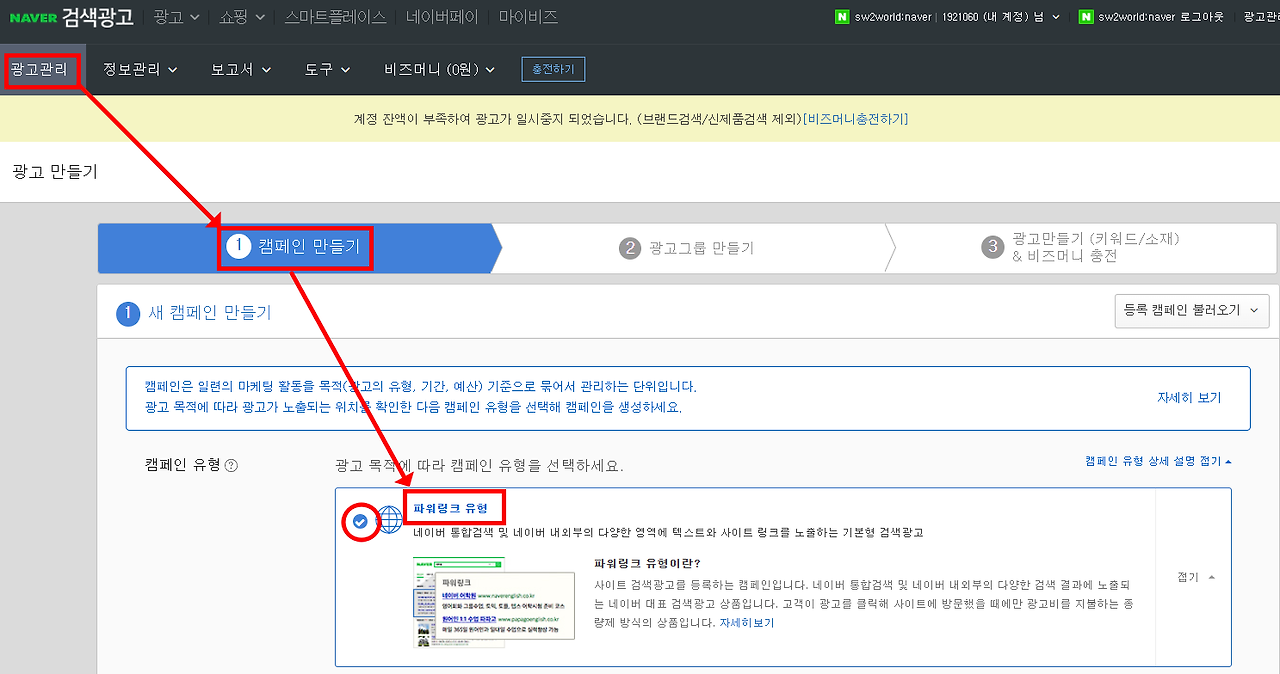Click the 광고 만들기 page title
The width and height of the screenshot is (1280, 674).
pos(55,171)
